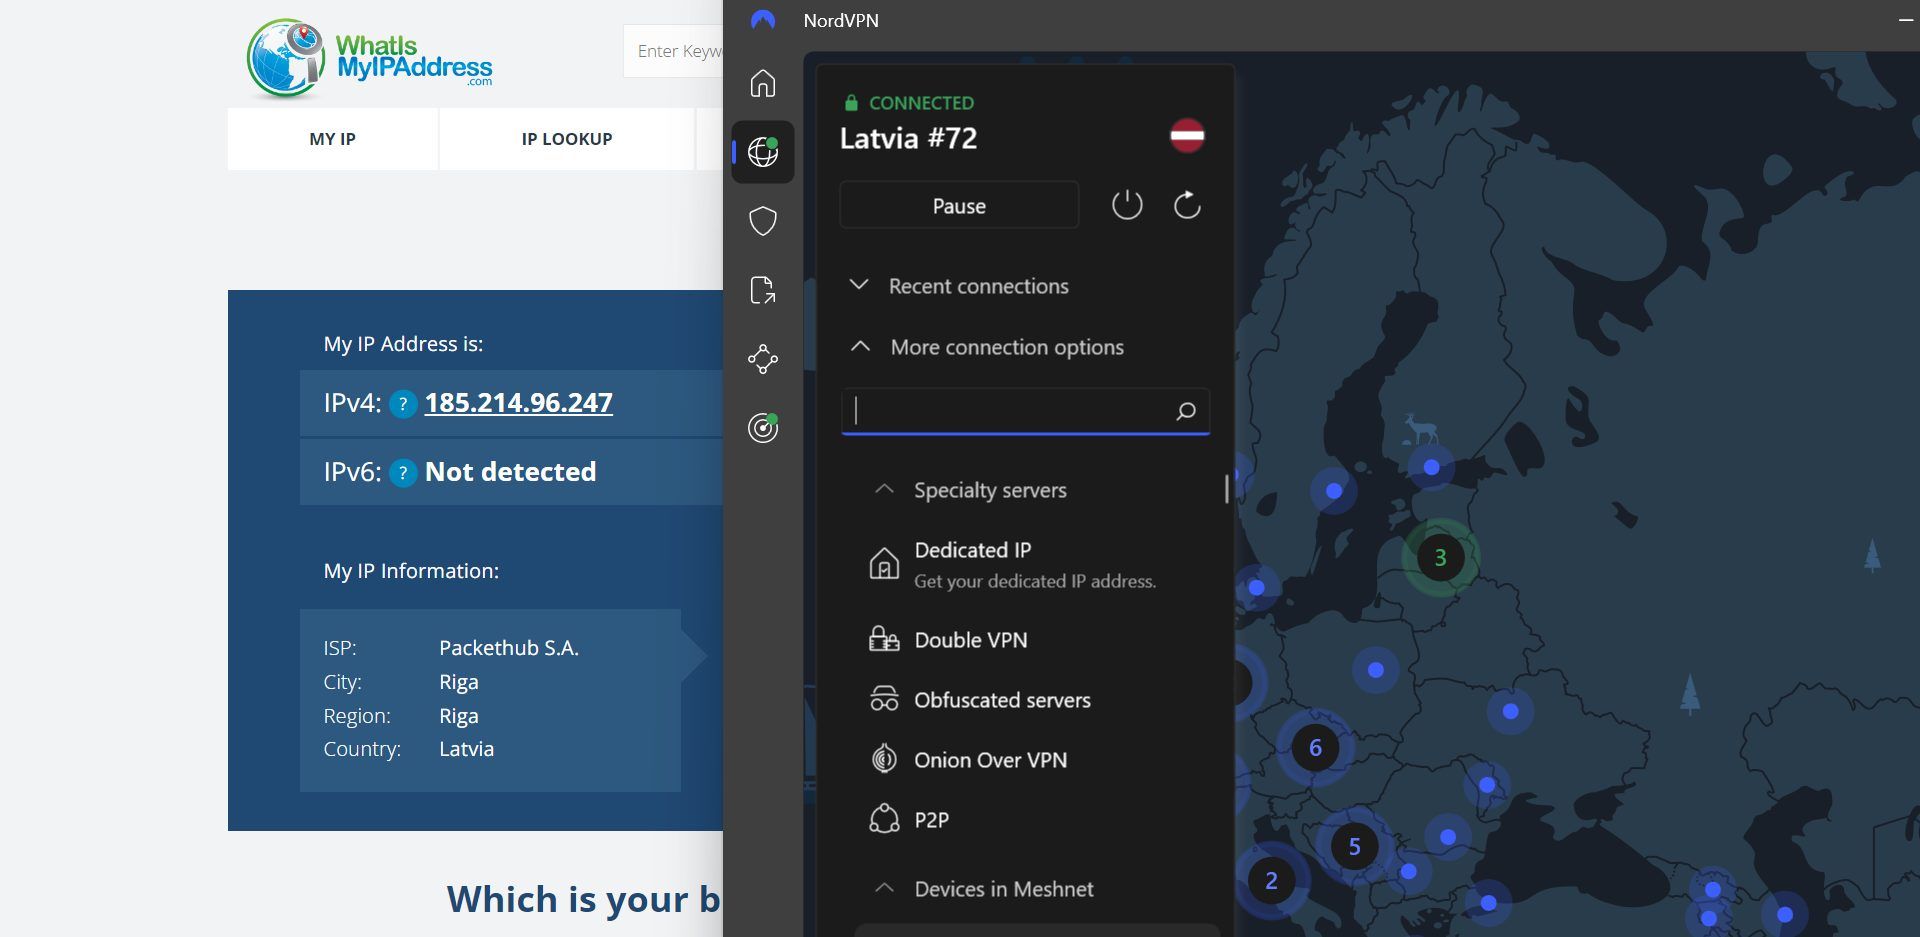Select the green map cluster marked 3
1920x937 pixels.
tap(1440, 557)
